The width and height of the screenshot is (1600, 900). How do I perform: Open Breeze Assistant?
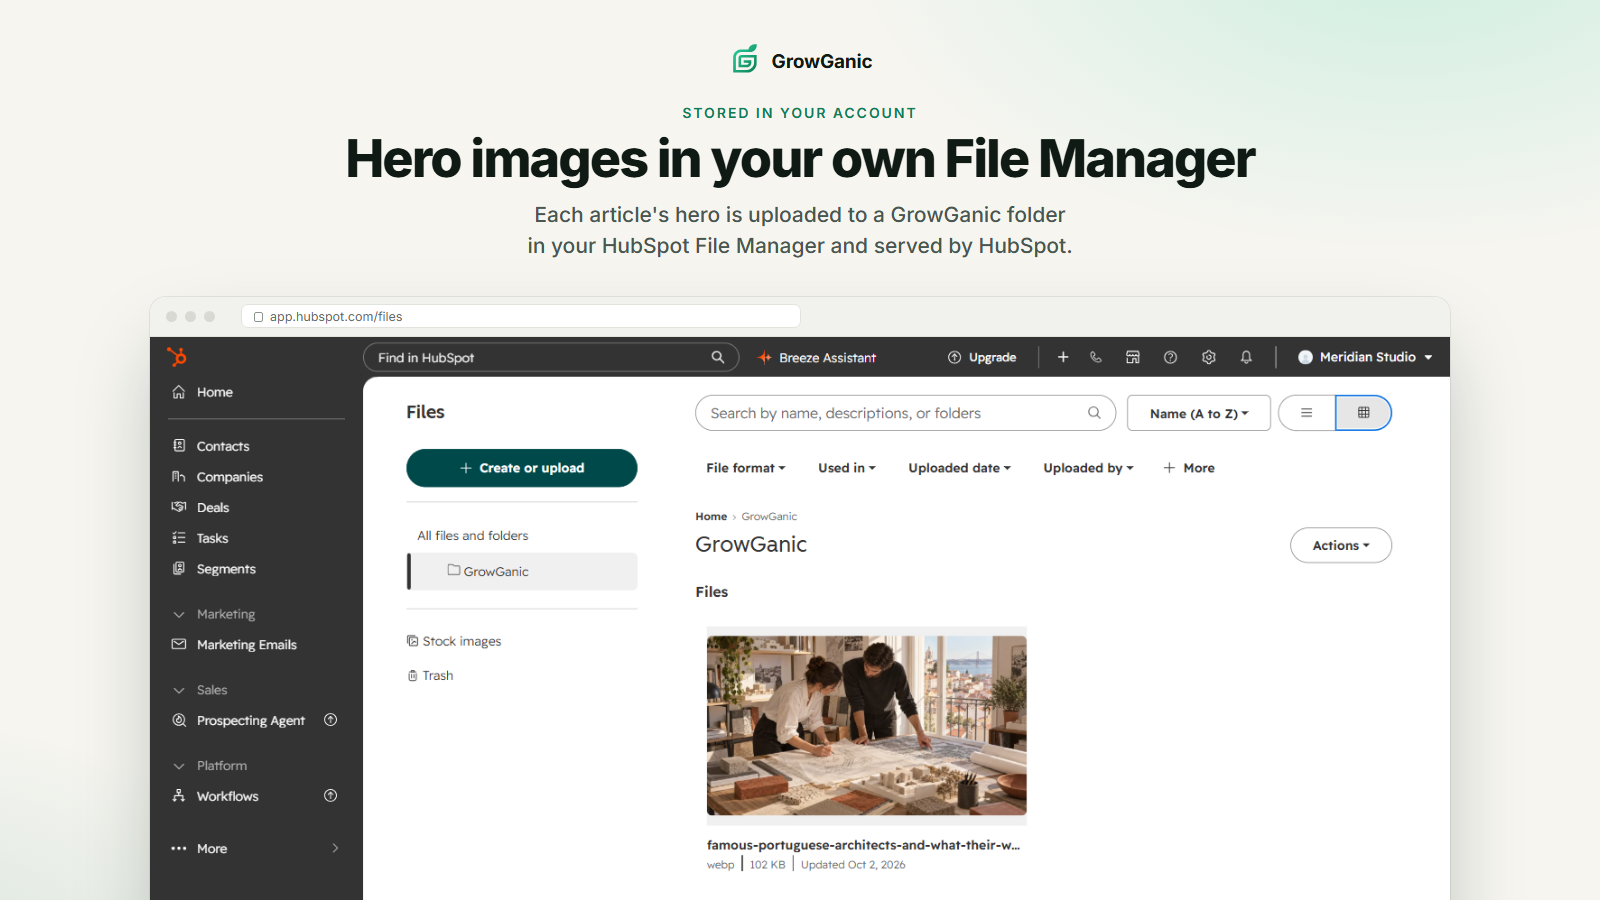(x=817, y=358)
